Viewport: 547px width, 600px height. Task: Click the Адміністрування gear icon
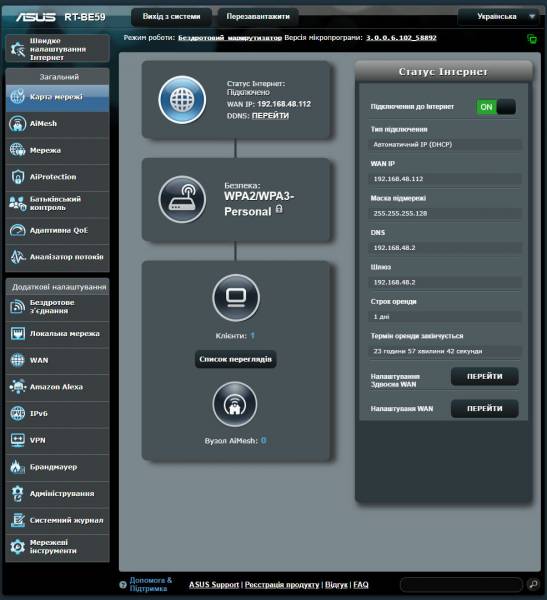tap(18, 493)
